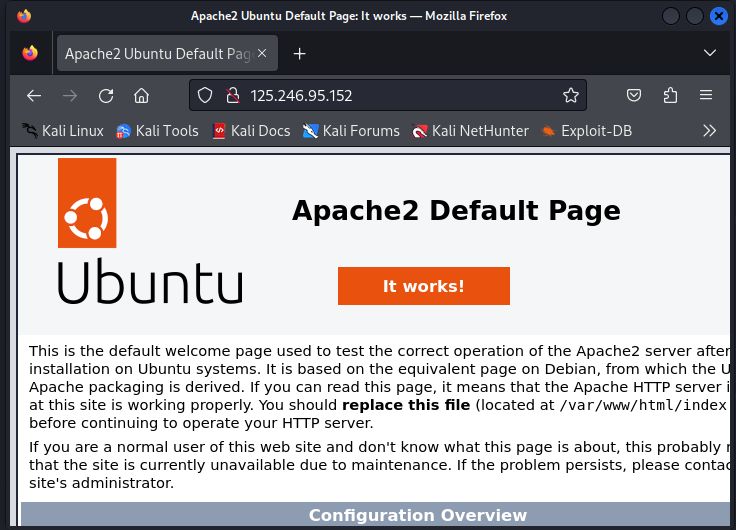Open the Kali Tools bookmark
Screen dimensions: 736x530
(157, 131)
